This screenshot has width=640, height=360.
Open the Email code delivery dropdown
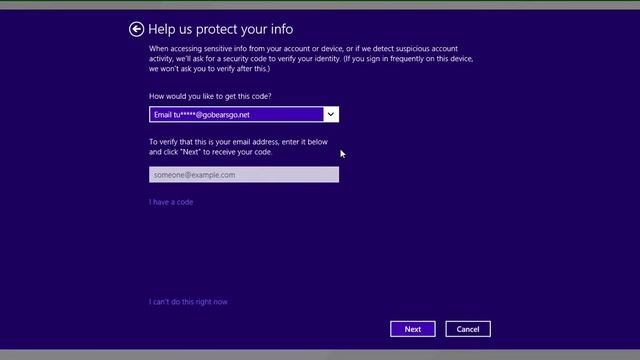(244, 115)
